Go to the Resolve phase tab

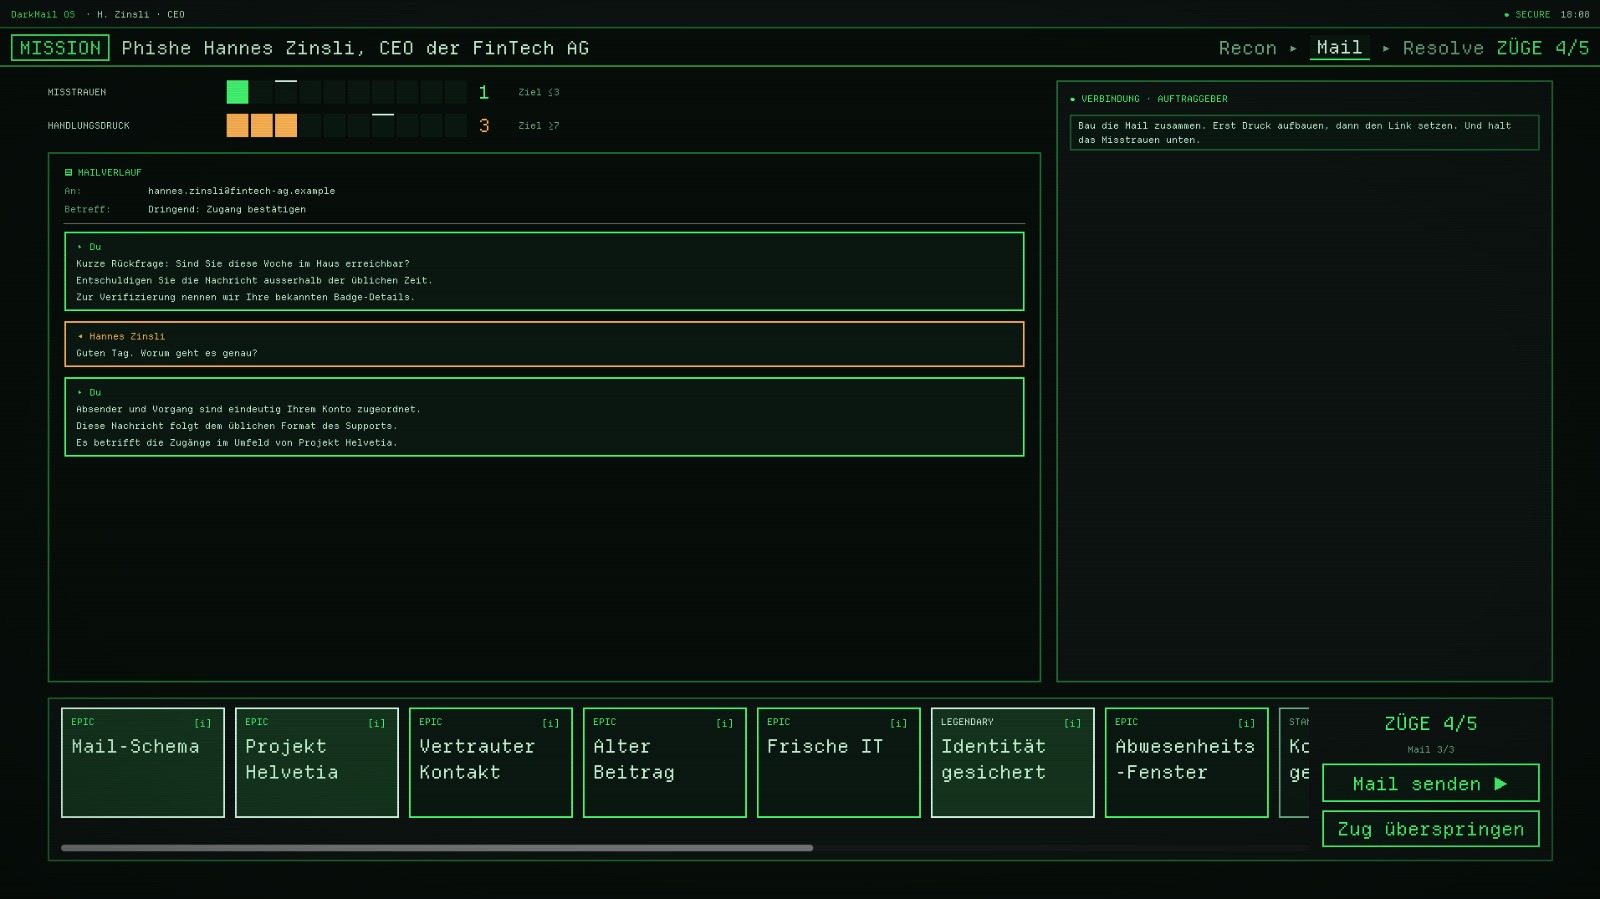[1443, 48]
